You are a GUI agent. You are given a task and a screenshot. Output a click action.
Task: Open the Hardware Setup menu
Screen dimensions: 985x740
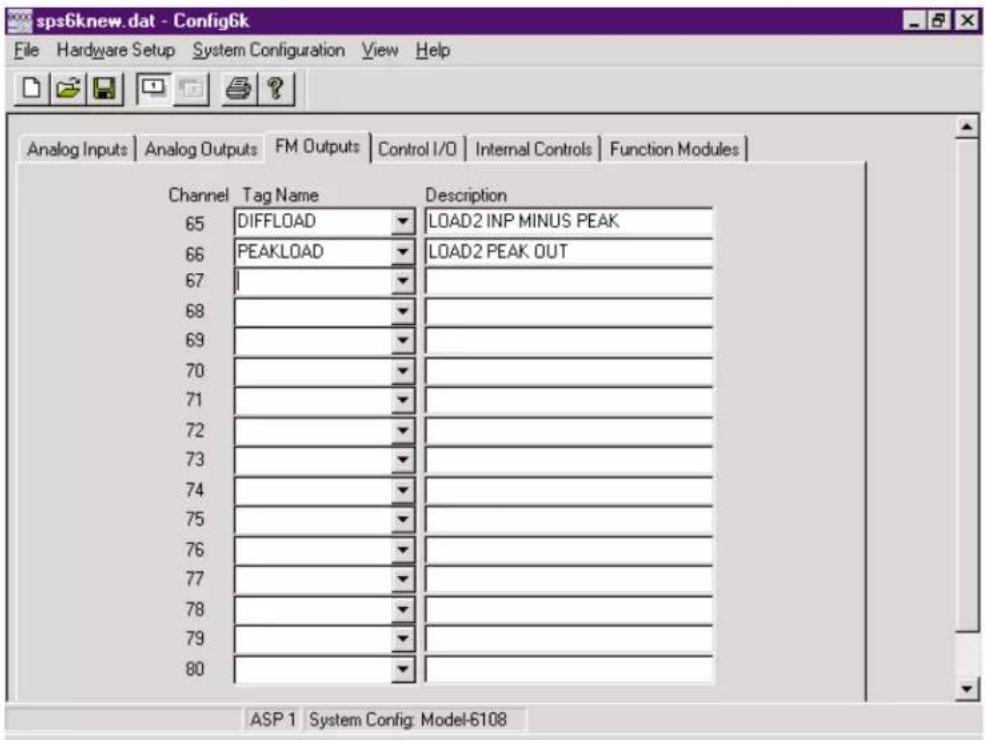pyautogui.click(x=116, y=50)
